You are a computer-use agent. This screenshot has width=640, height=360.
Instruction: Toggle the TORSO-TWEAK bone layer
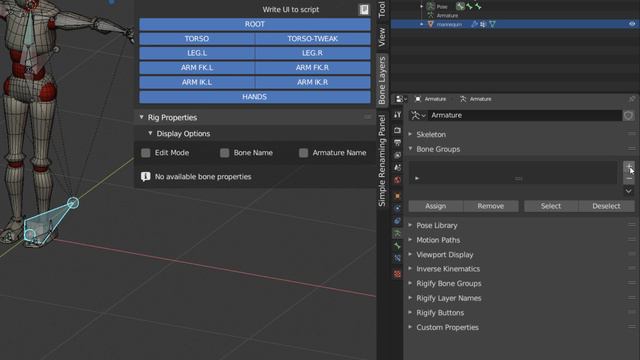313,39
